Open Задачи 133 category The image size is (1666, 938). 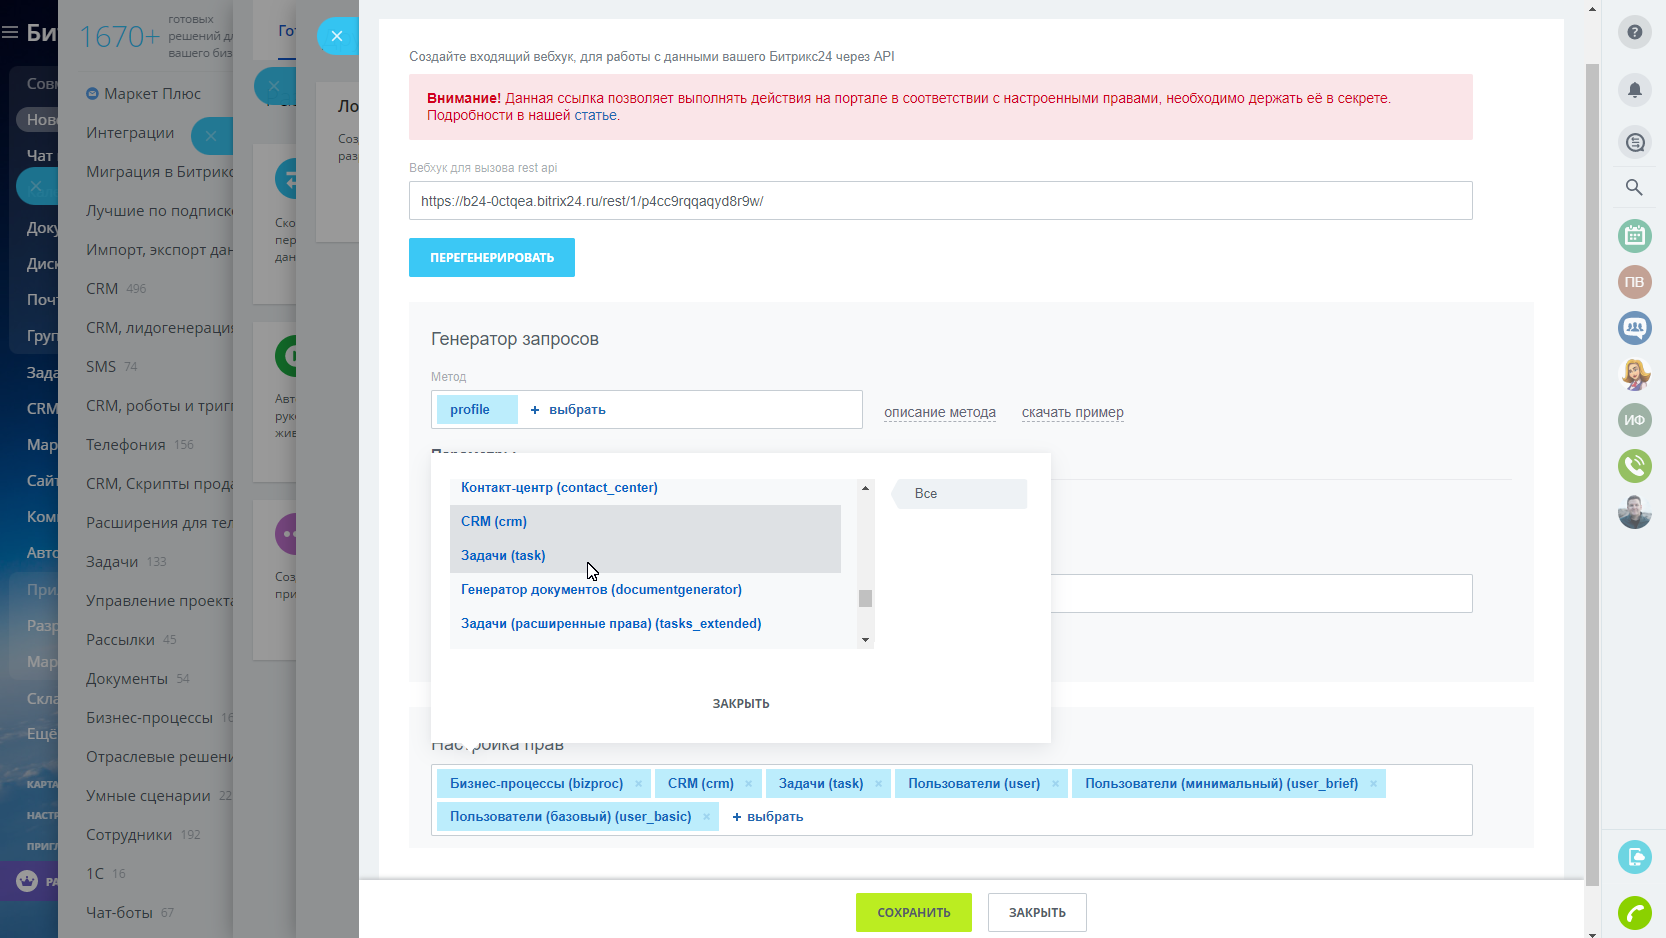[126, 562]
